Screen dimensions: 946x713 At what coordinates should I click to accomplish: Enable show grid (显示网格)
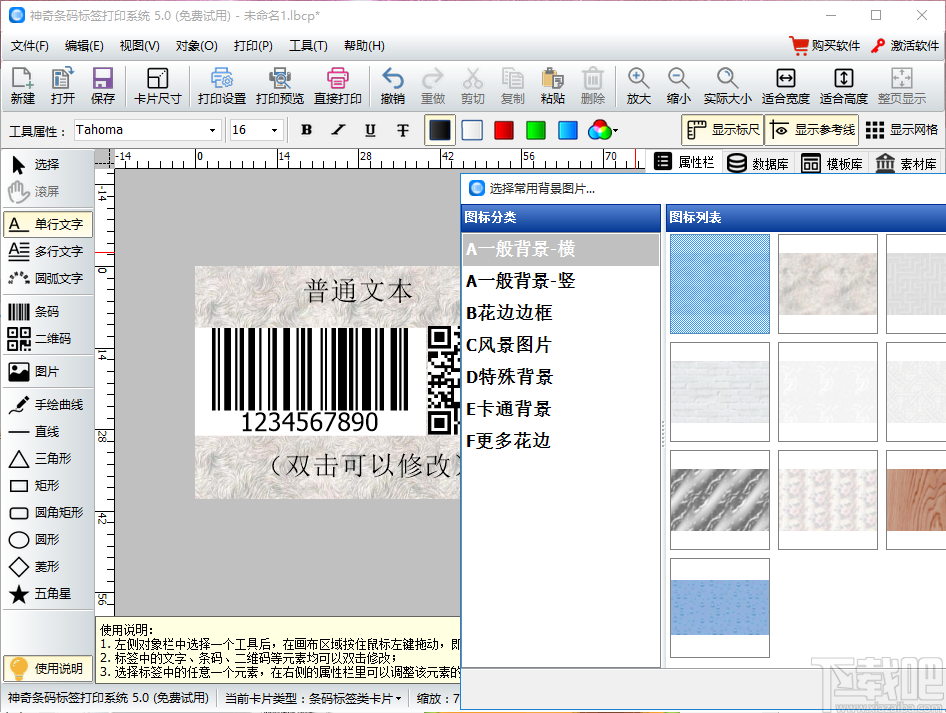coord(902,130)
